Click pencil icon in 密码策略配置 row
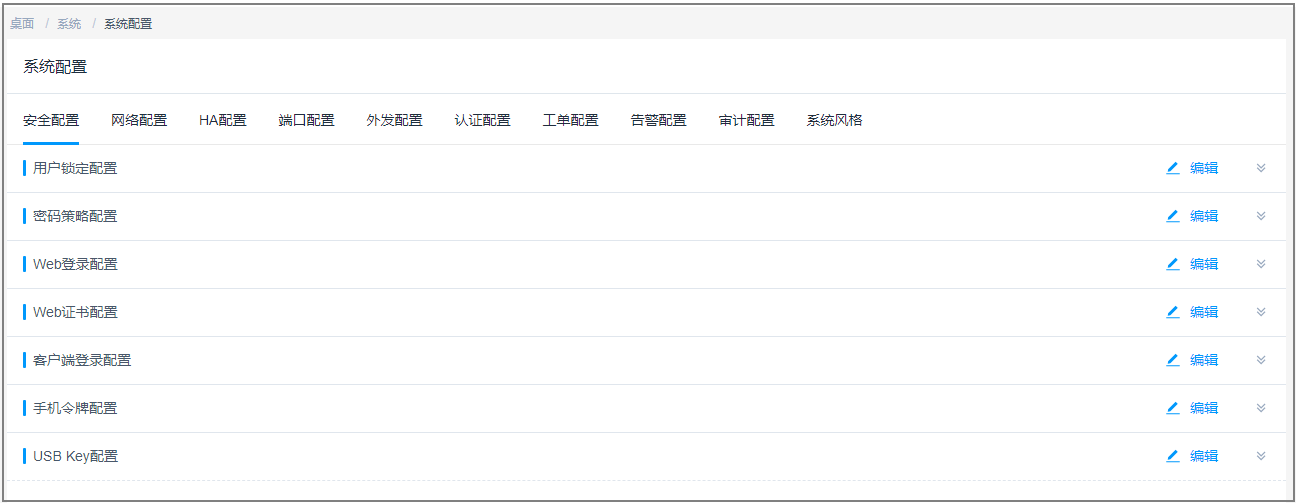The height and width of the screenshot is (503, 1296). pos(1173,216)
